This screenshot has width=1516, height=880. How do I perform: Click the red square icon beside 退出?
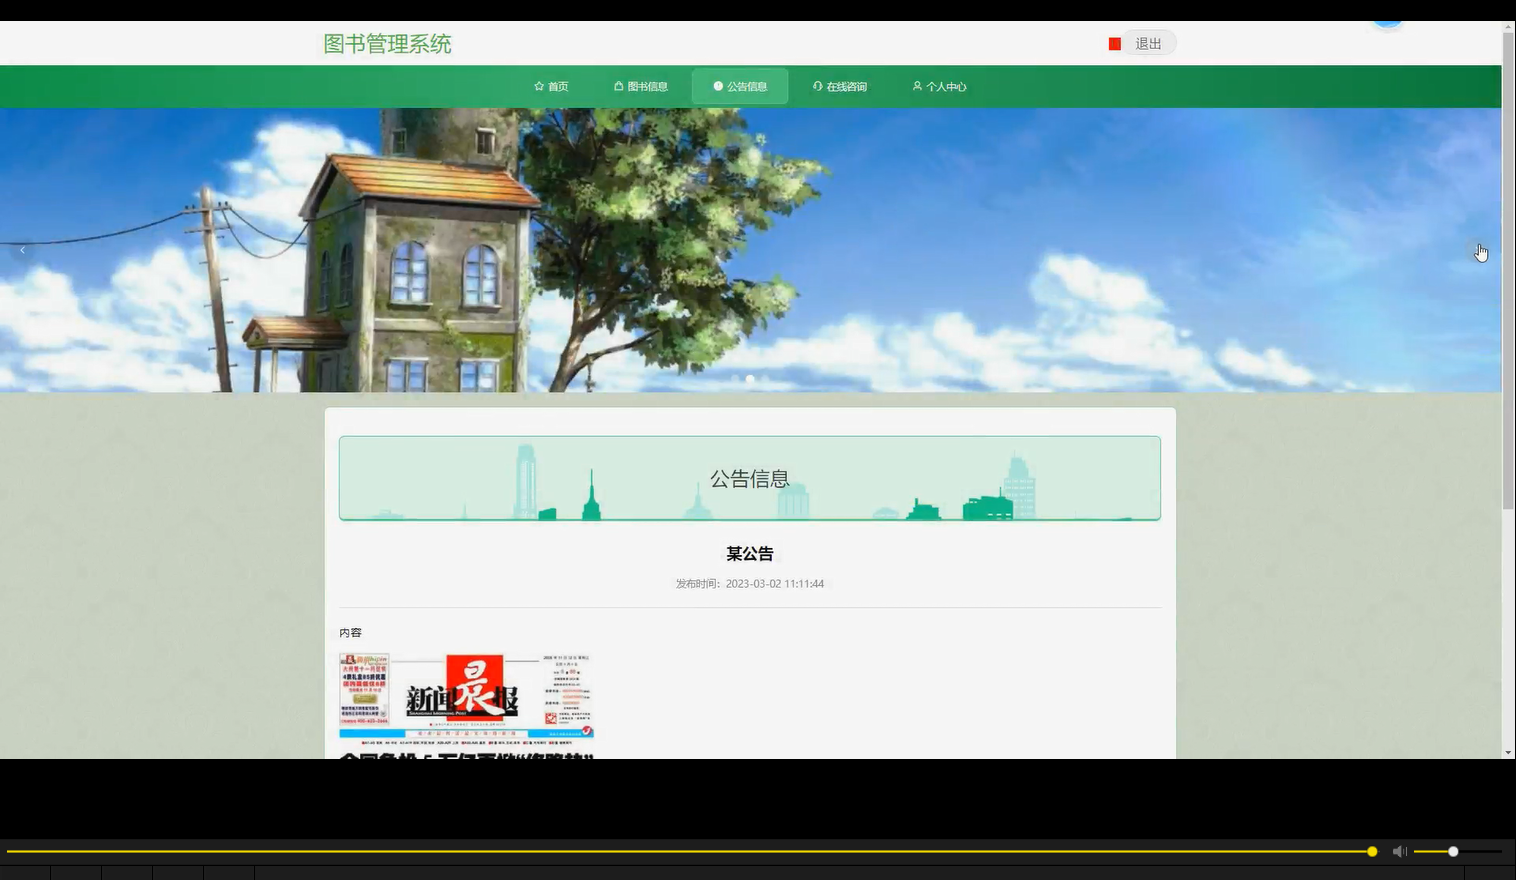click(x=1113, y=43)
